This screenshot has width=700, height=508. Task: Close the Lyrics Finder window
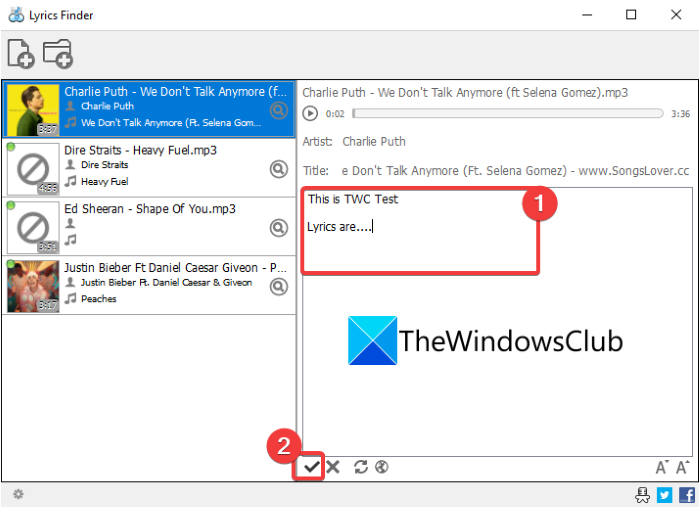[676, 15]
